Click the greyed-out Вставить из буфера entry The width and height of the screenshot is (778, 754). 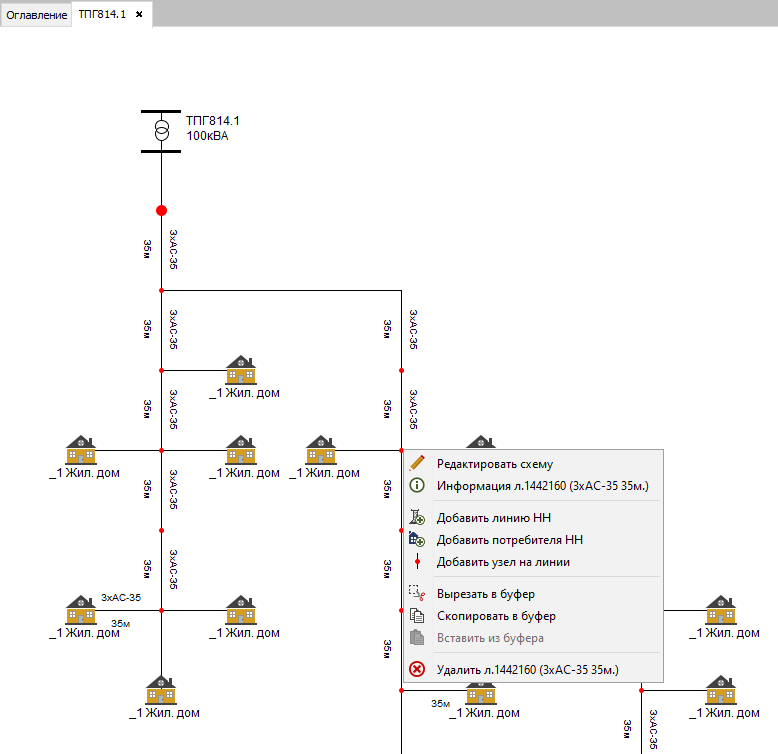click(x=533, y=637)
